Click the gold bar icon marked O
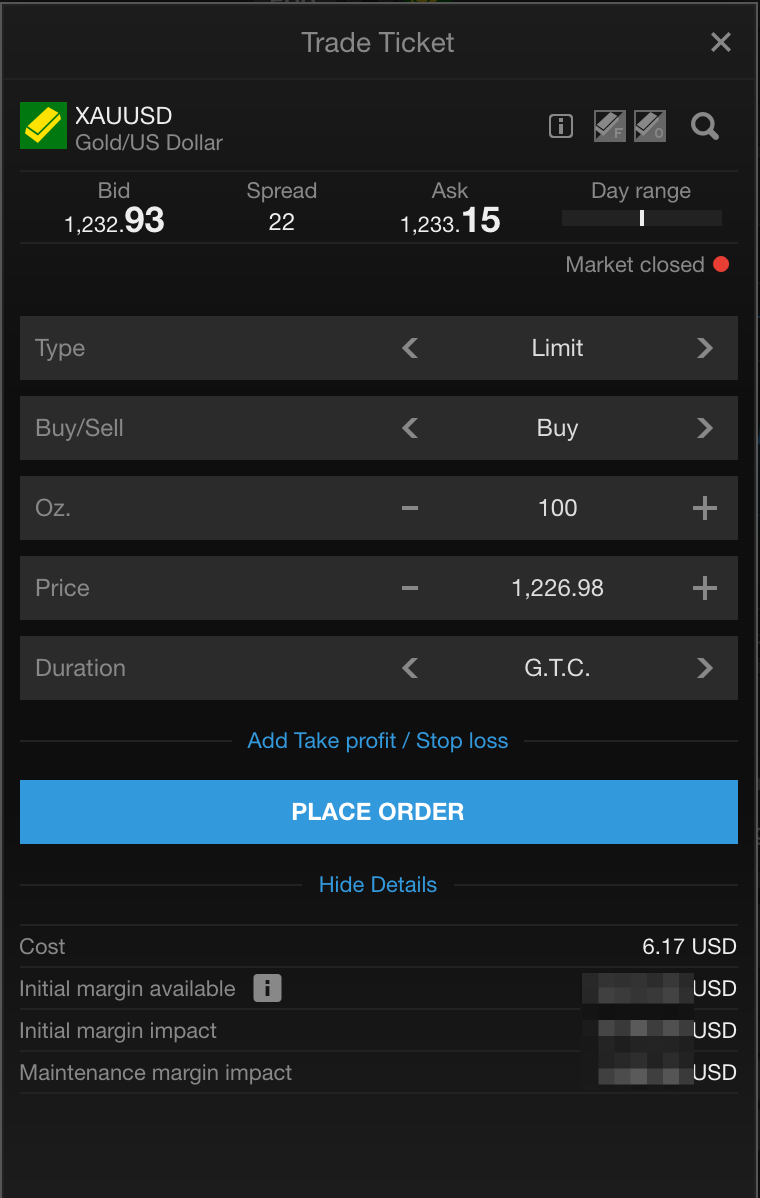The height and width of the screenshot is (1198, 760). (x=650, y=126)
